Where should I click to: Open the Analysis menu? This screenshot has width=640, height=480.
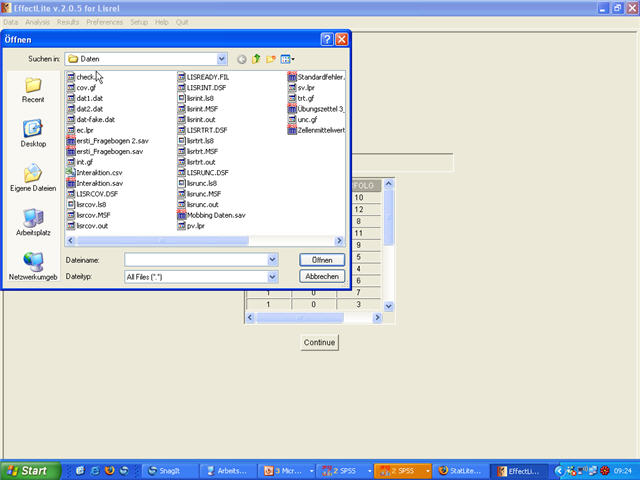click(37, 21)
